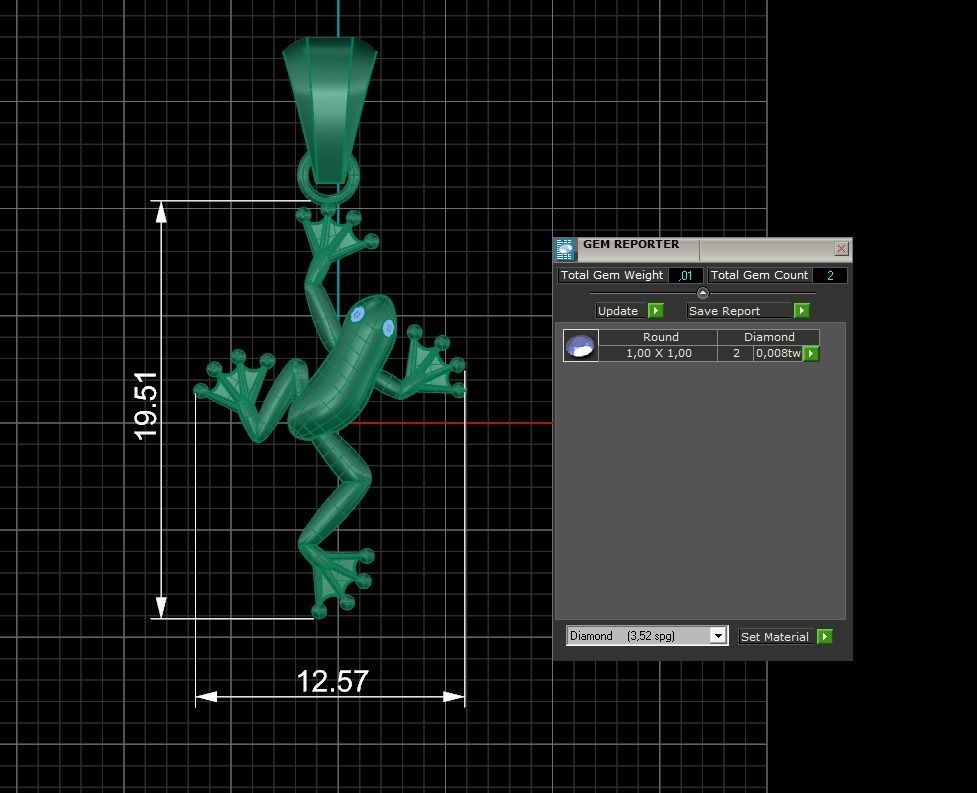Click the Round shape cell
Image resolution: width=977 pixels, height=793 pixels.
pyautogui.click(x=660, y=337)
